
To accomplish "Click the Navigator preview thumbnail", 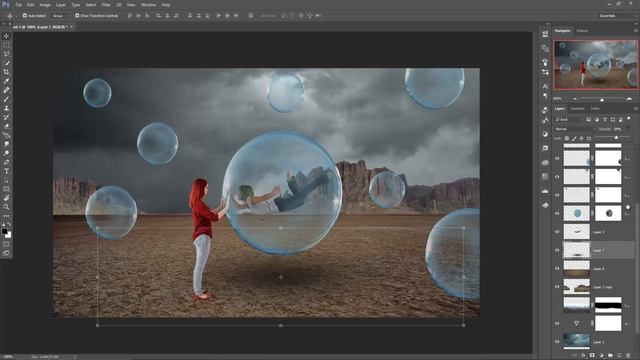I will 595,64.
